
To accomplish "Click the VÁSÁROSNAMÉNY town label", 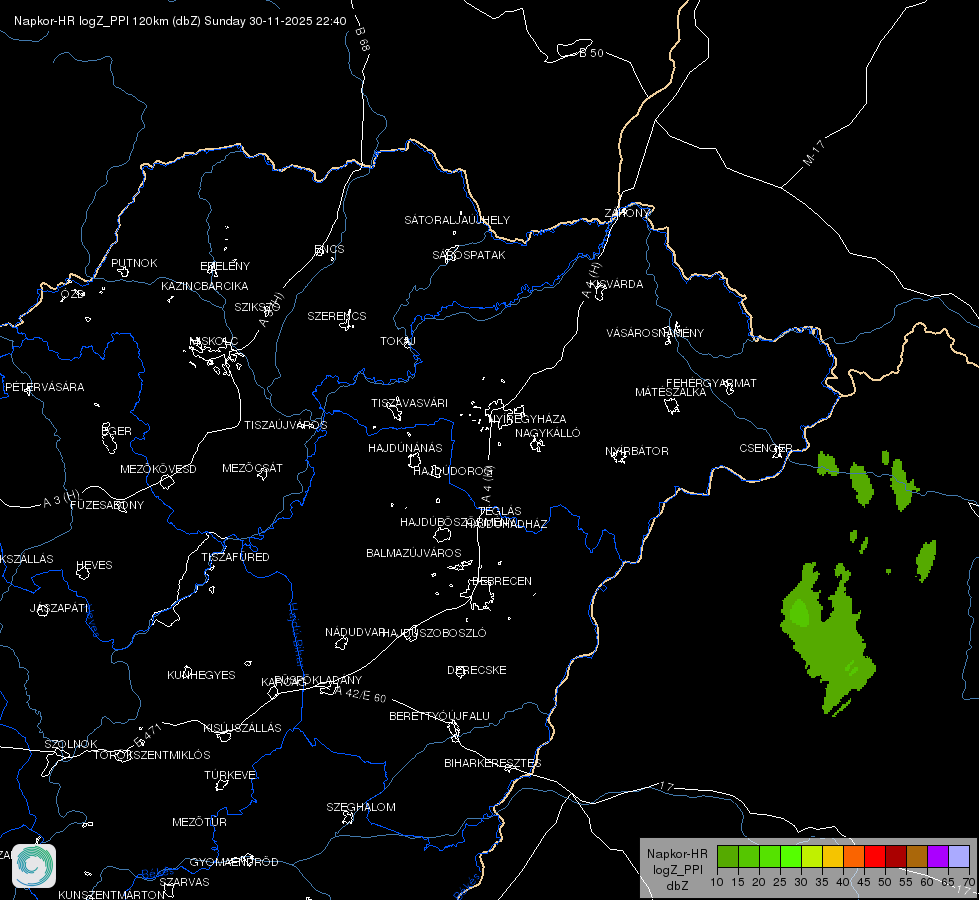I will pyautogui.click(x=655, y=333).
